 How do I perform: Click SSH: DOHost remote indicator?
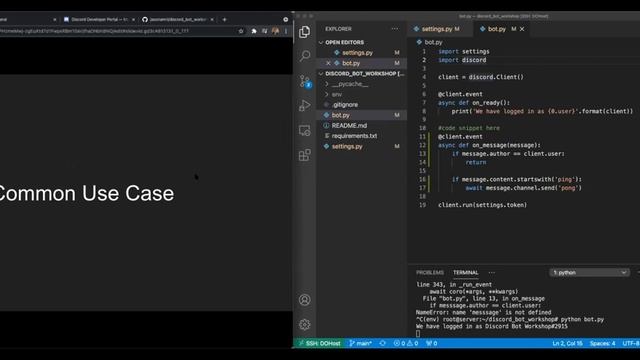click(x=319, y=343)
